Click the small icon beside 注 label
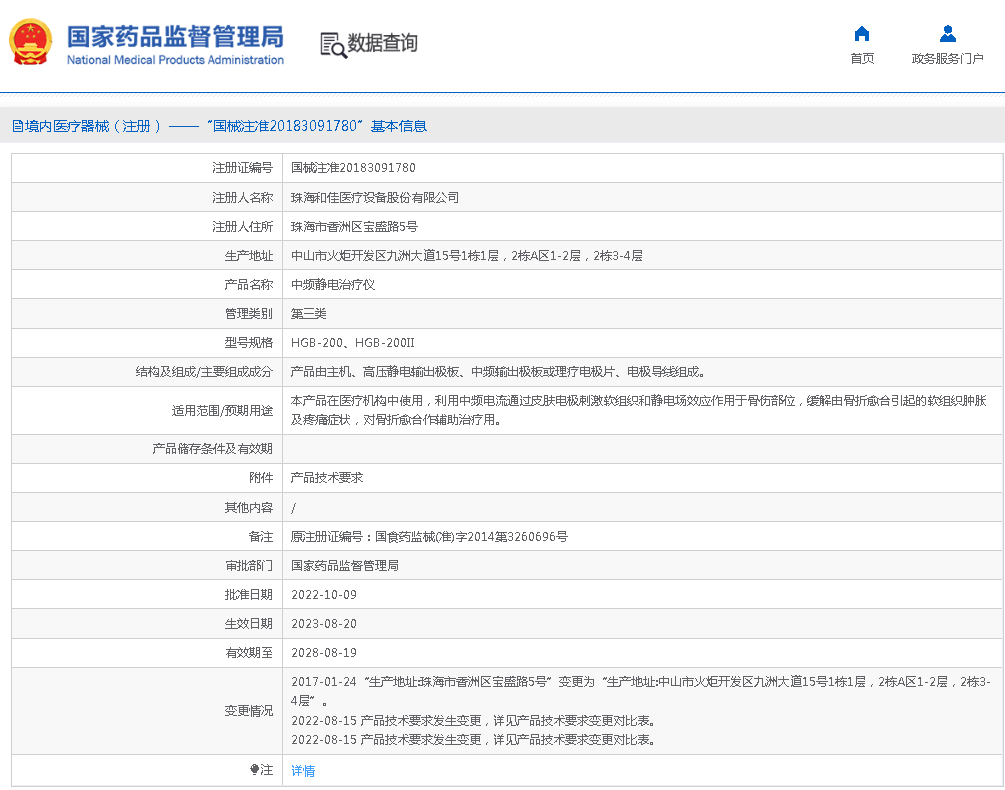Viewport: 1005px width, 790px height. pos(254,770)
